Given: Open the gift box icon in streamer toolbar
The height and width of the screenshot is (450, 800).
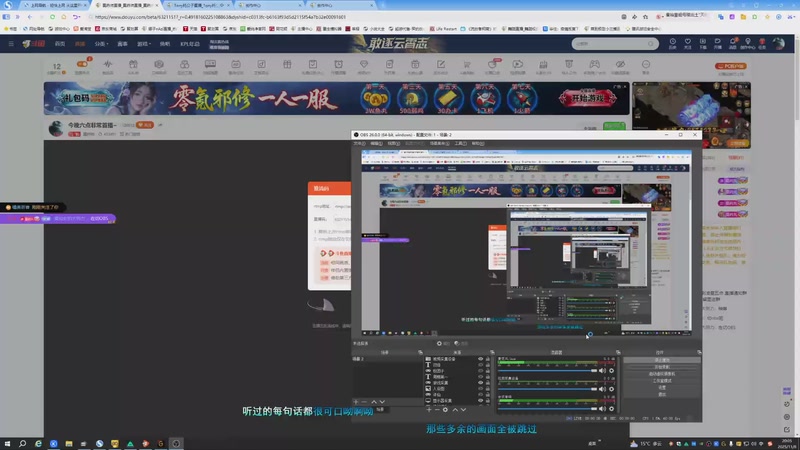Looking at the screenshot, I should [x=287, y=65].
